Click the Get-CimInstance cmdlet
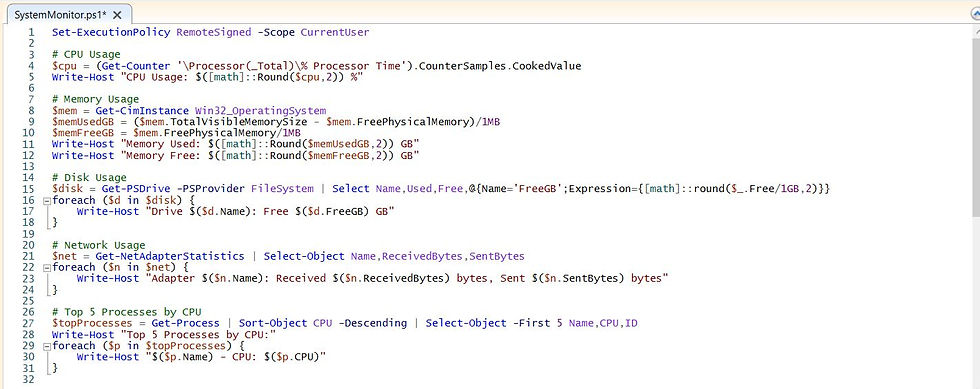Viewport: 980px width, 389px height. click(x=142, y=110)
